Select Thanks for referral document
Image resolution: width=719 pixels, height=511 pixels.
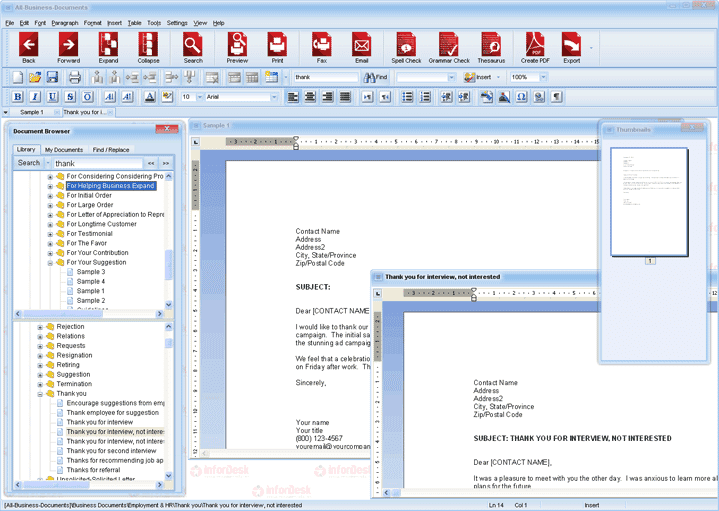pyautogui.click(x=93, y=470)
